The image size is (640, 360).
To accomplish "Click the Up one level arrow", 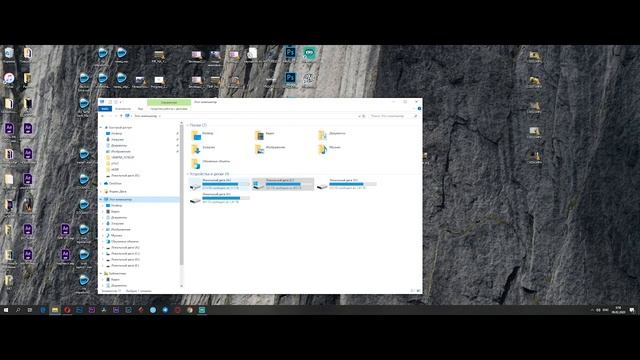I will point(121,116).
